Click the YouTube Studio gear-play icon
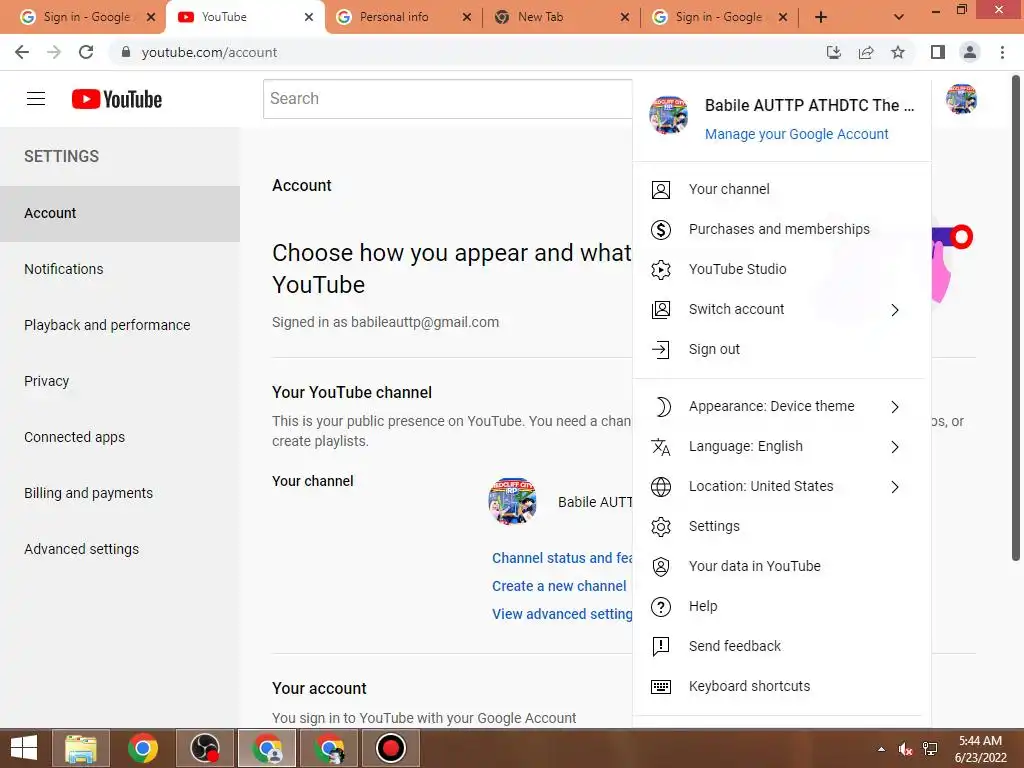1024x768 pixels. pyautogui.click(x=661, y=269)
